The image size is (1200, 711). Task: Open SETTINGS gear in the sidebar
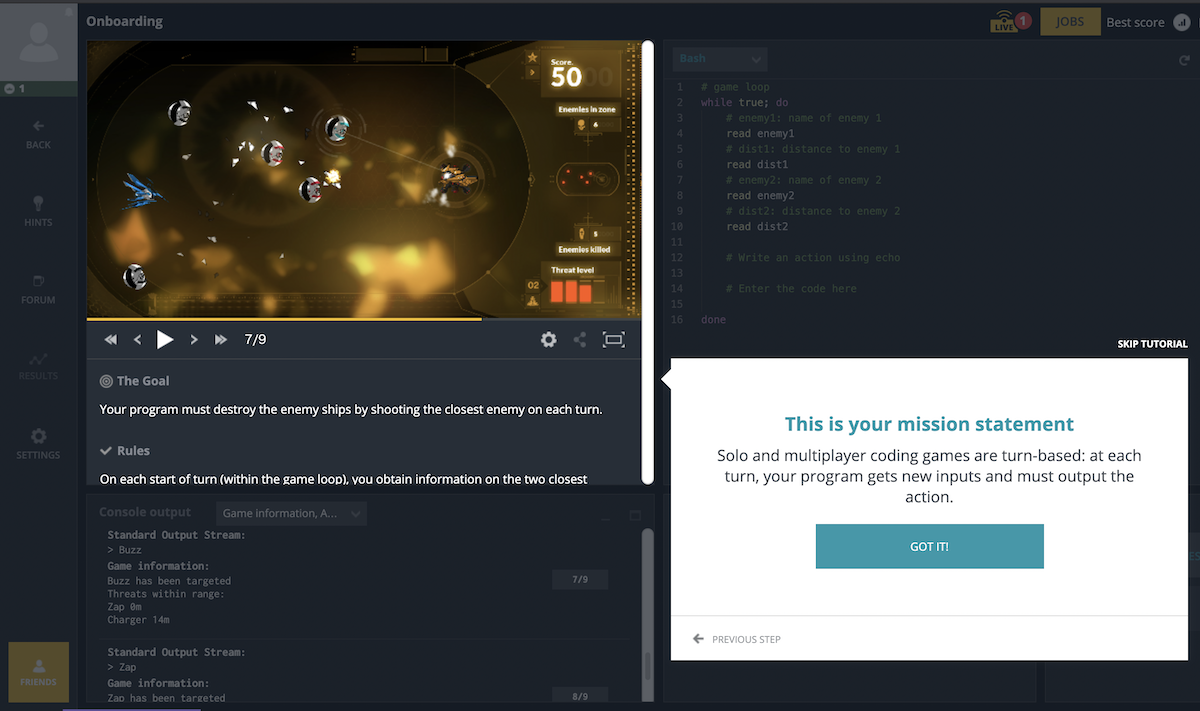pyautogui.click(x=38, y=444)
